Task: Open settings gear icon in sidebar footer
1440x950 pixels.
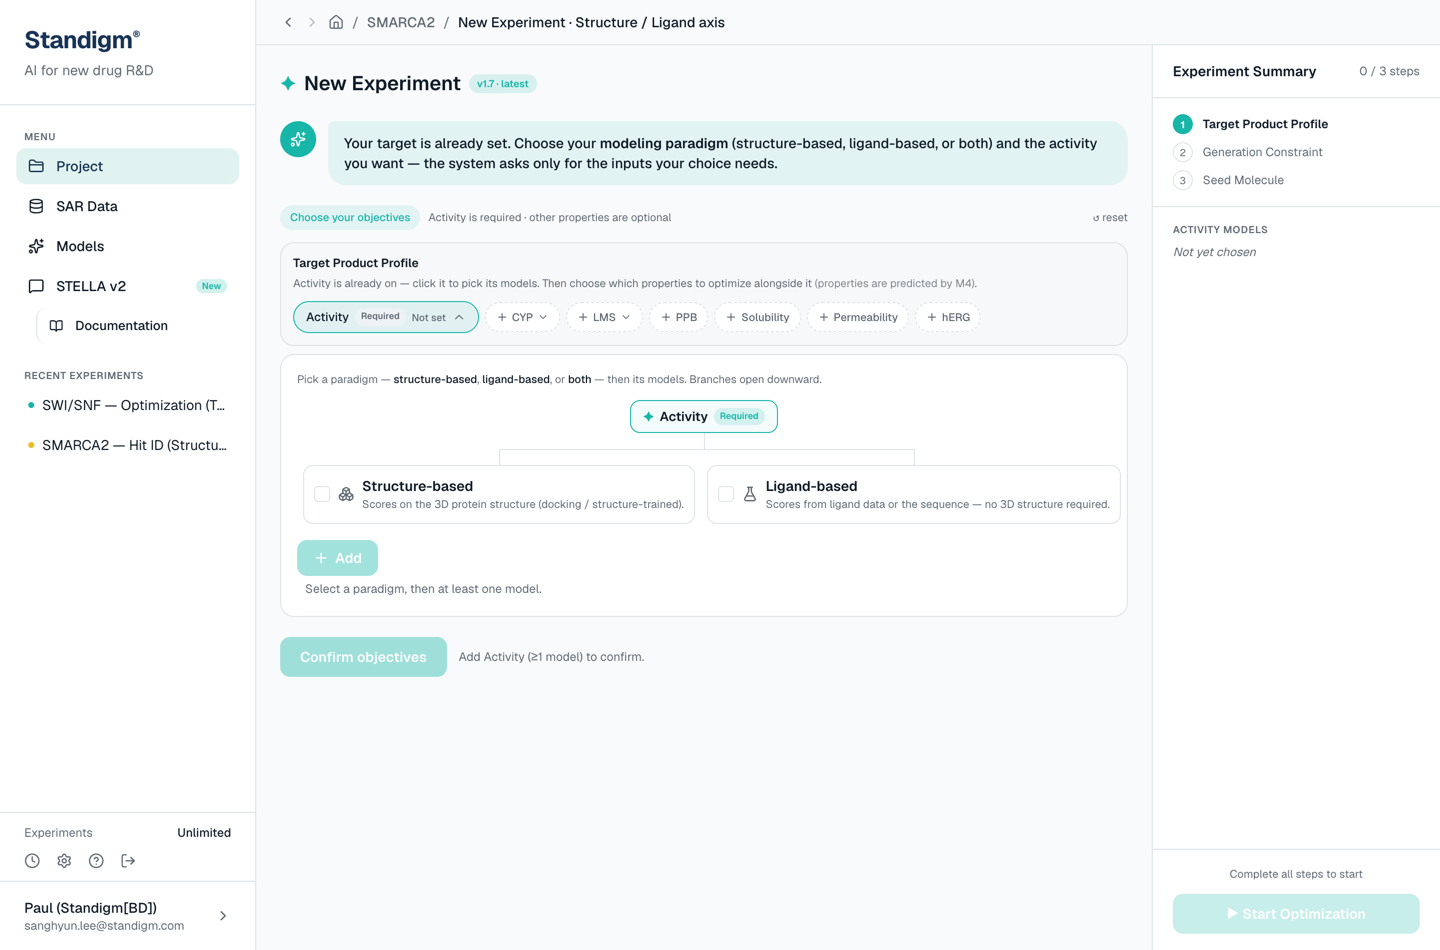Action: tap(64, 861)
